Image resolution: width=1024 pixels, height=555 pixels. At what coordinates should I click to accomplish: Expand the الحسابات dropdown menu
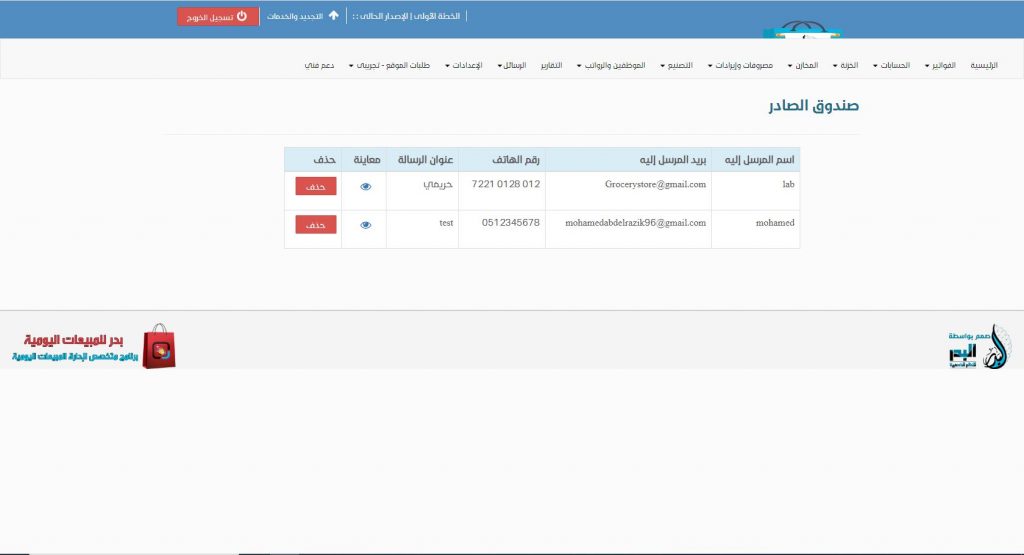pos(891,65)
